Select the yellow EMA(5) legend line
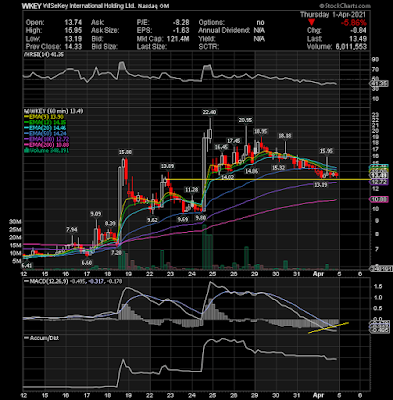Screen dimensions: 393x400 point(26,117)
